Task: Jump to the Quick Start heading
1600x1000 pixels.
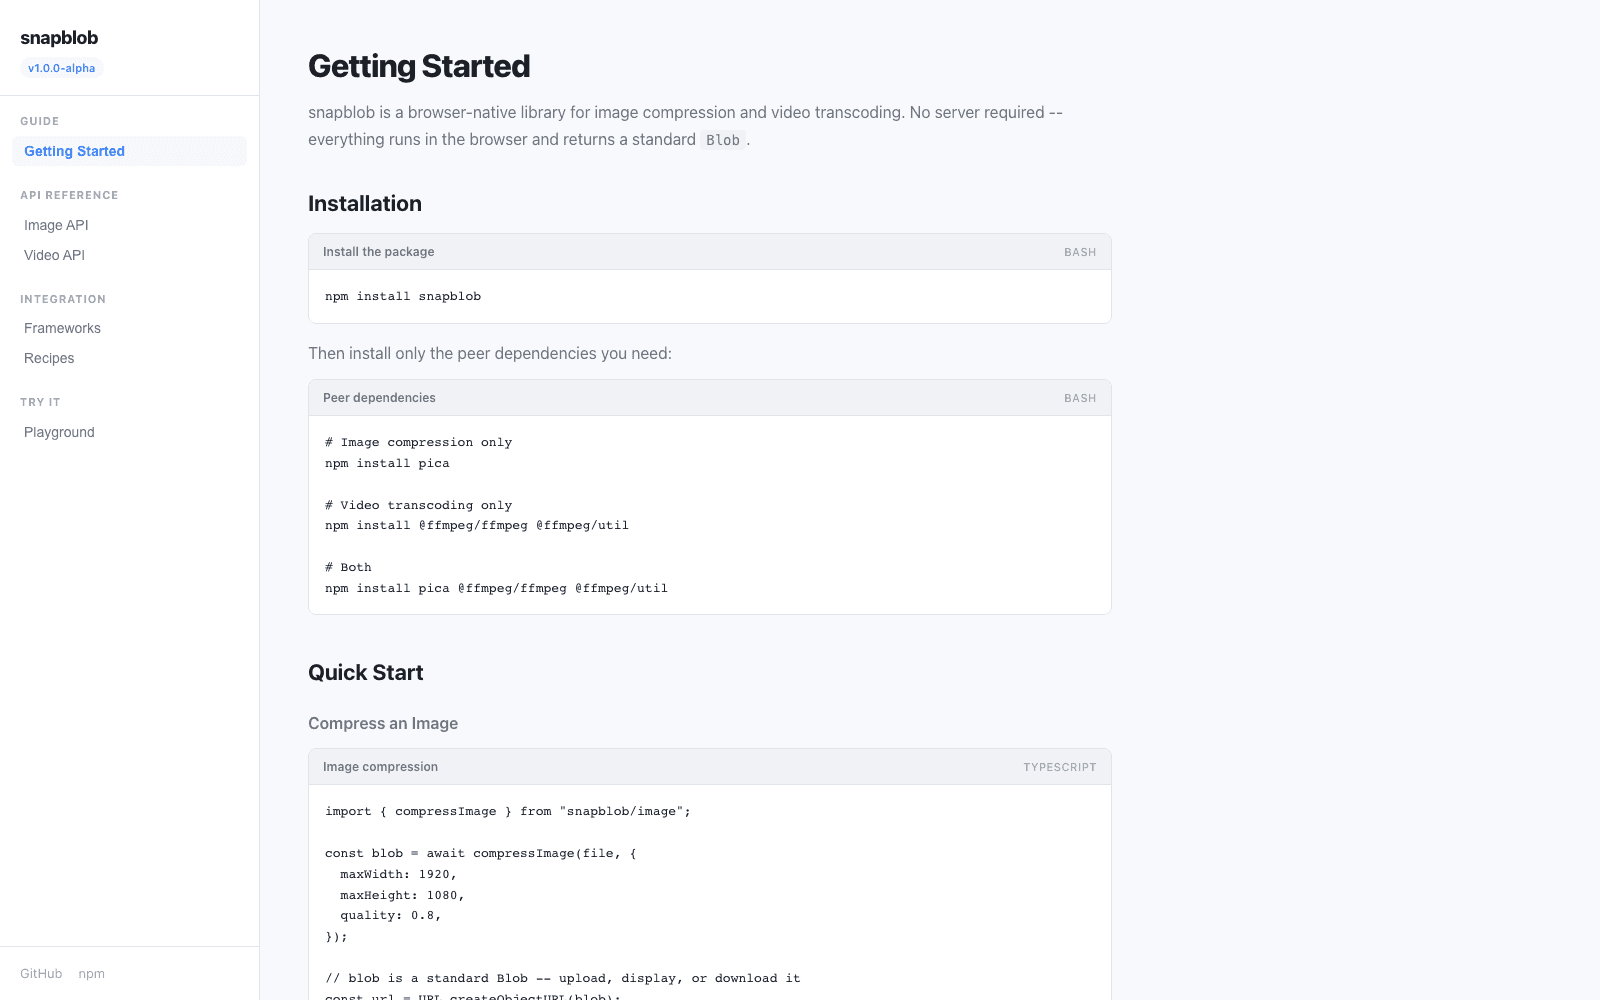Action: tap(365, 672)
